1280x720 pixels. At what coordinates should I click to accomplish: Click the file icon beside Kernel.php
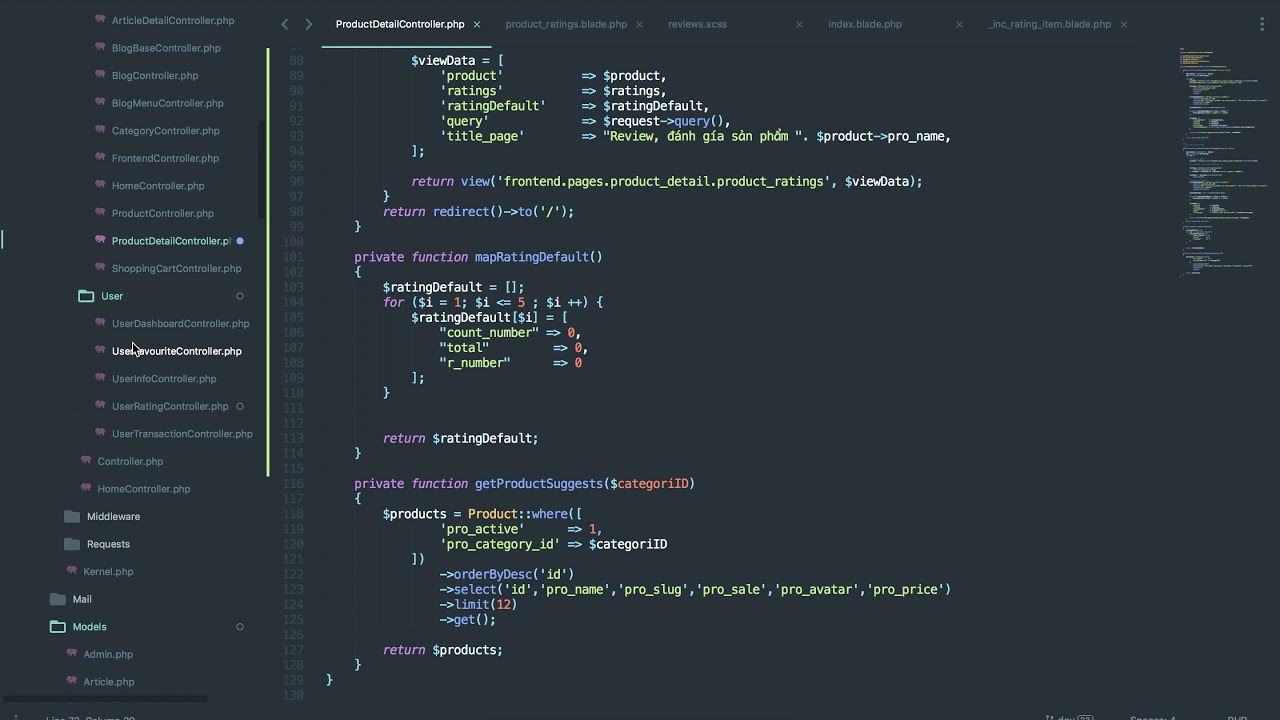point(72,571)
